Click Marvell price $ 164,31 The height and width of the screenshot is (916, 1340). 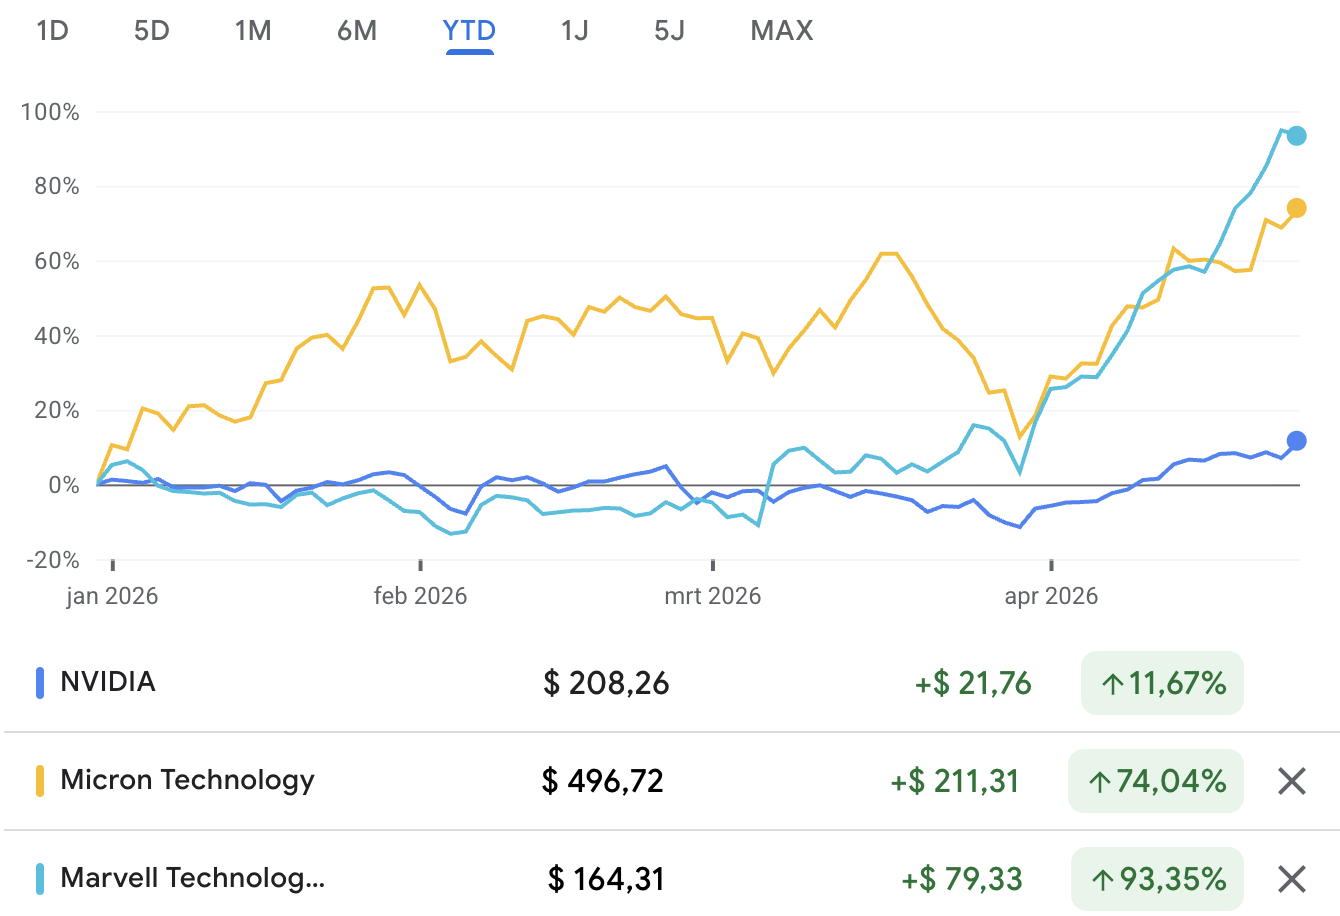tap(606, 879)
